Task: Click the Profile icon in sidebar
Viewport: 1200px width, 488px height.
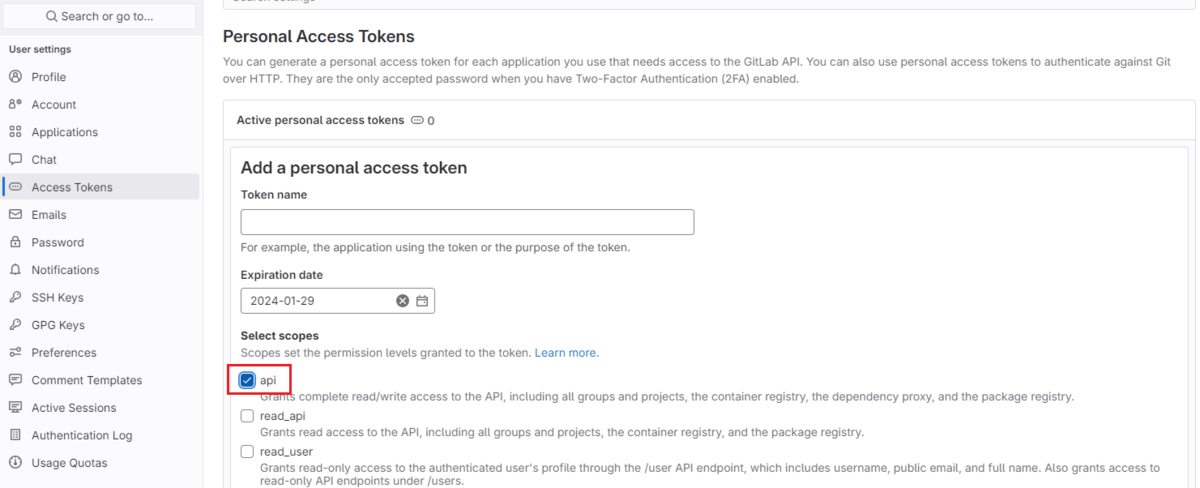Action: [x=15, y=77]
